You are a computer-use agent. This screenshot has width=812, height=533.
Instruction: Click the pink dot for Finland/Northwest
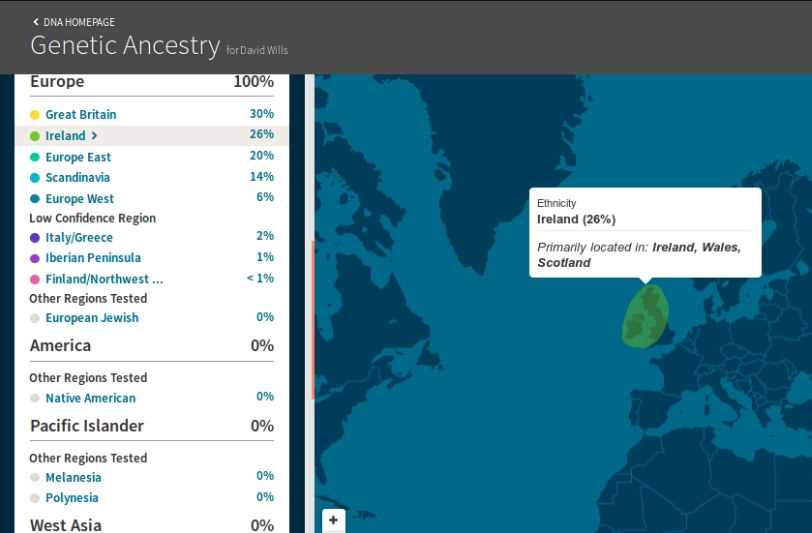pyautogui.click(x=35, y=279)
